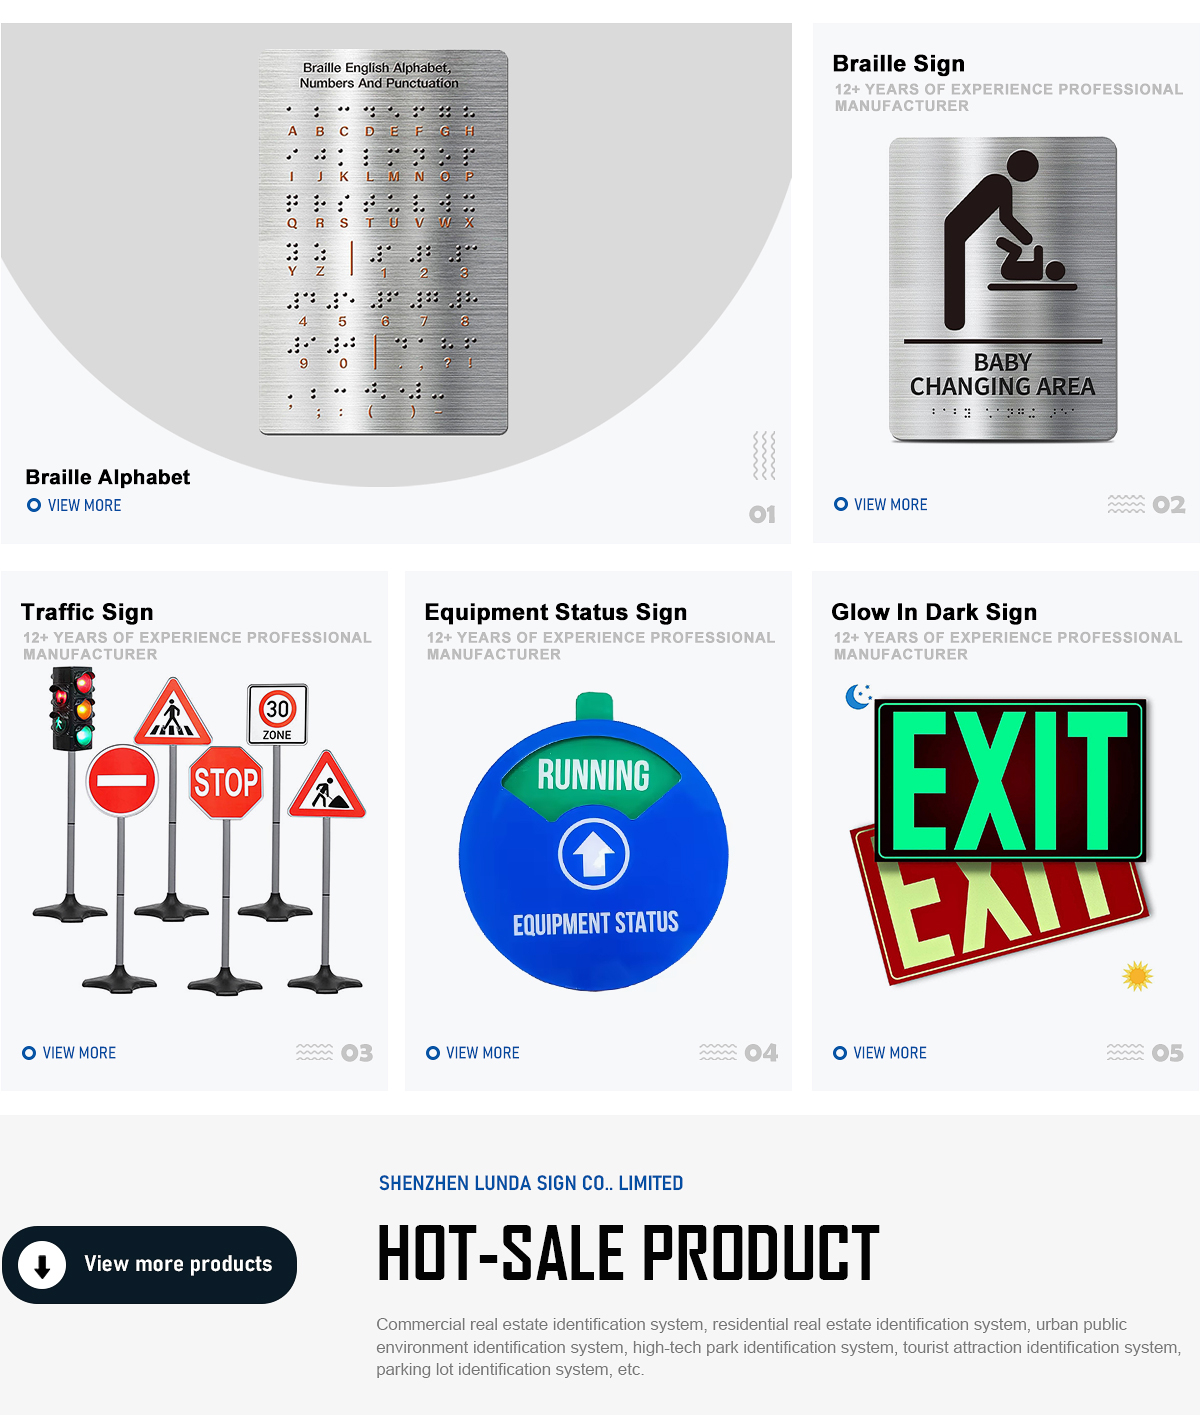
Task: Open VIEW MORE in the Braille Sign card
Action: (x=891, y=505)
